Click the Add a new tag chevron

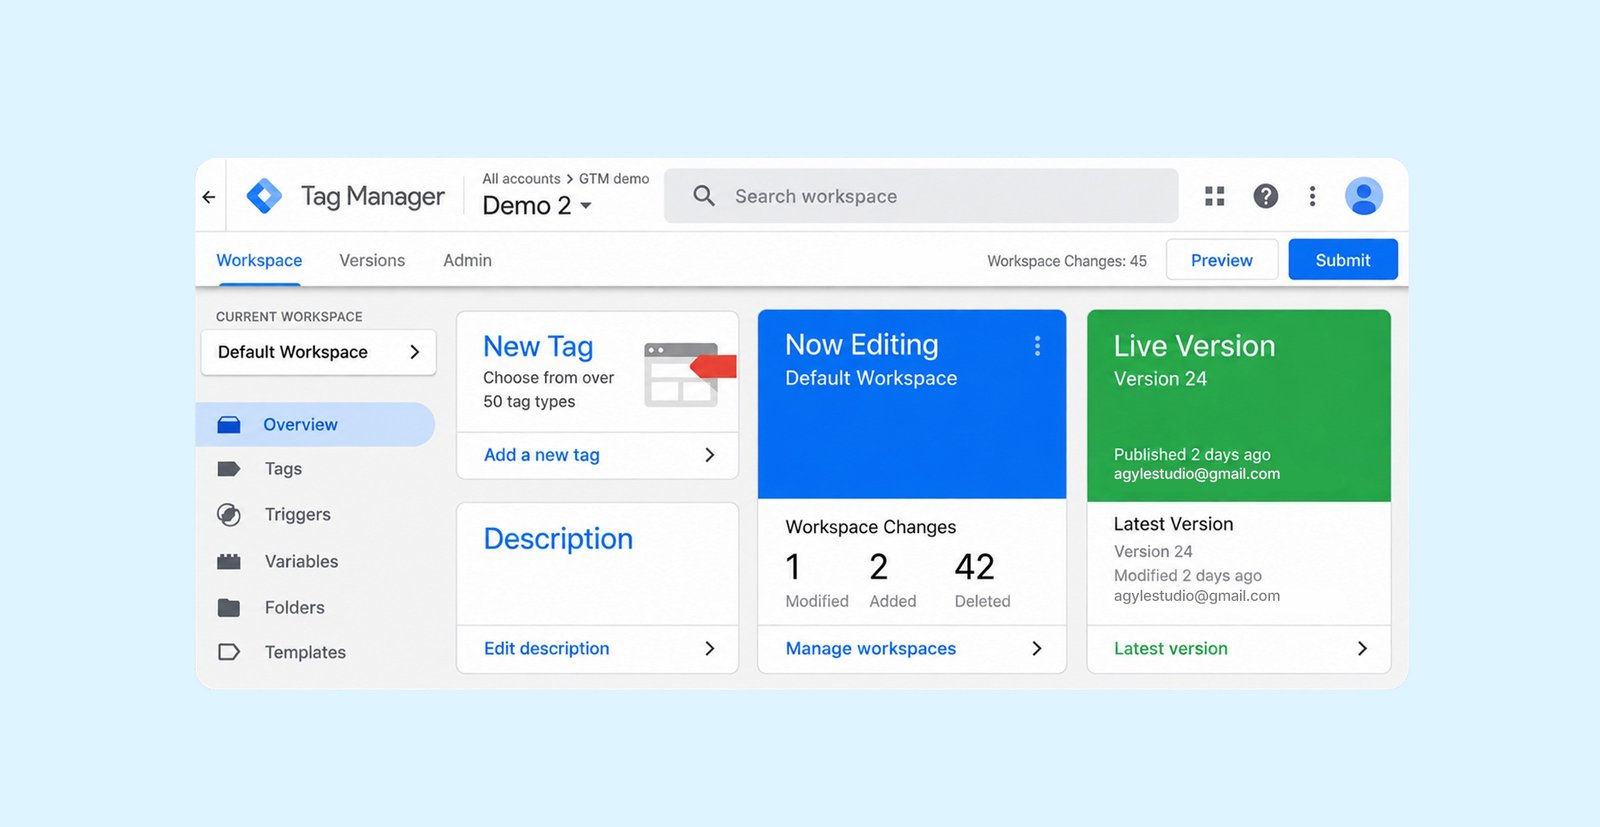coord(710,455)
